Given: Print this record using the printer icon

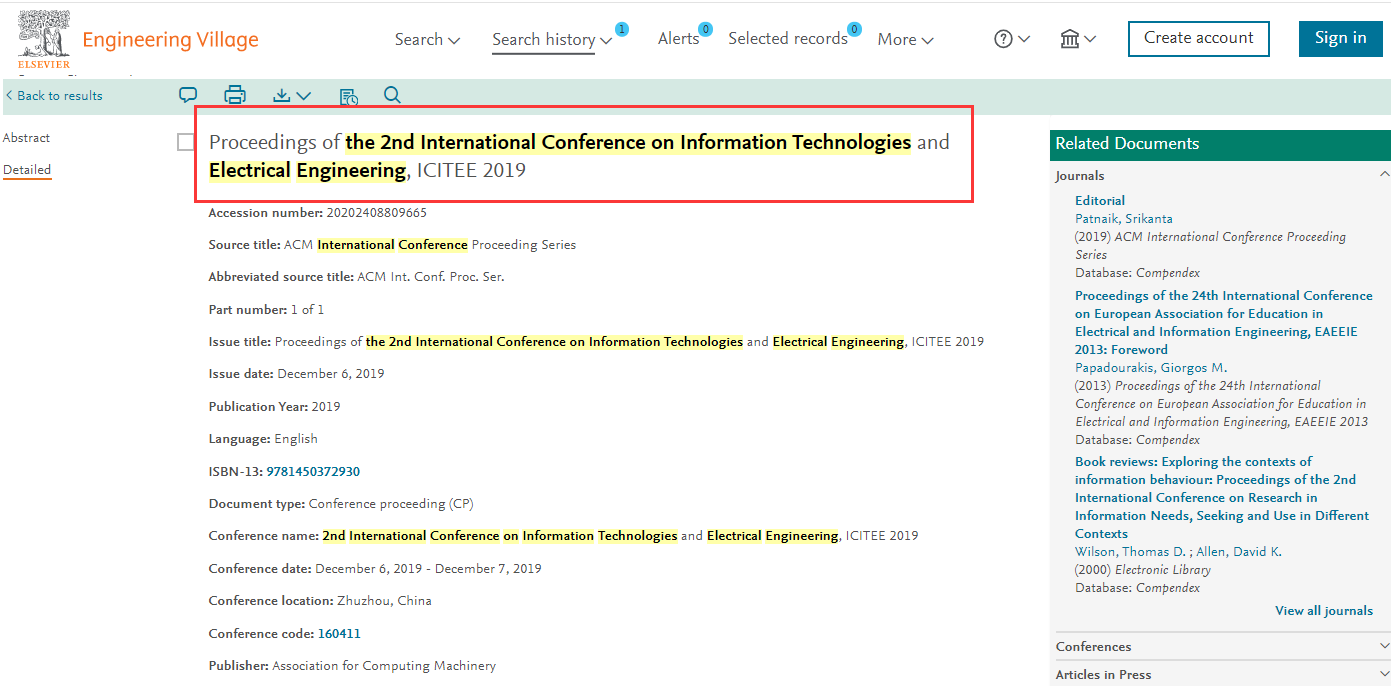Looking at the screenshot, I should click(235, 95).
